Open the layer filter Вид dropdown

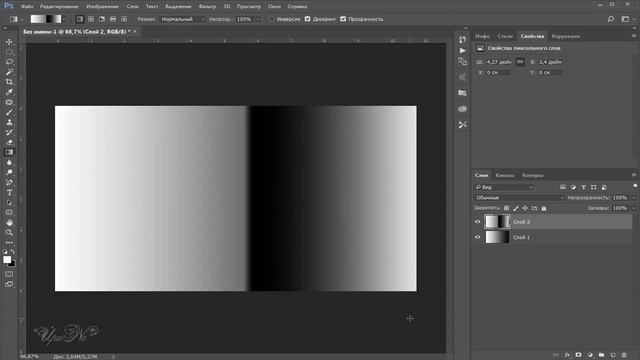[x=504, y=187]
